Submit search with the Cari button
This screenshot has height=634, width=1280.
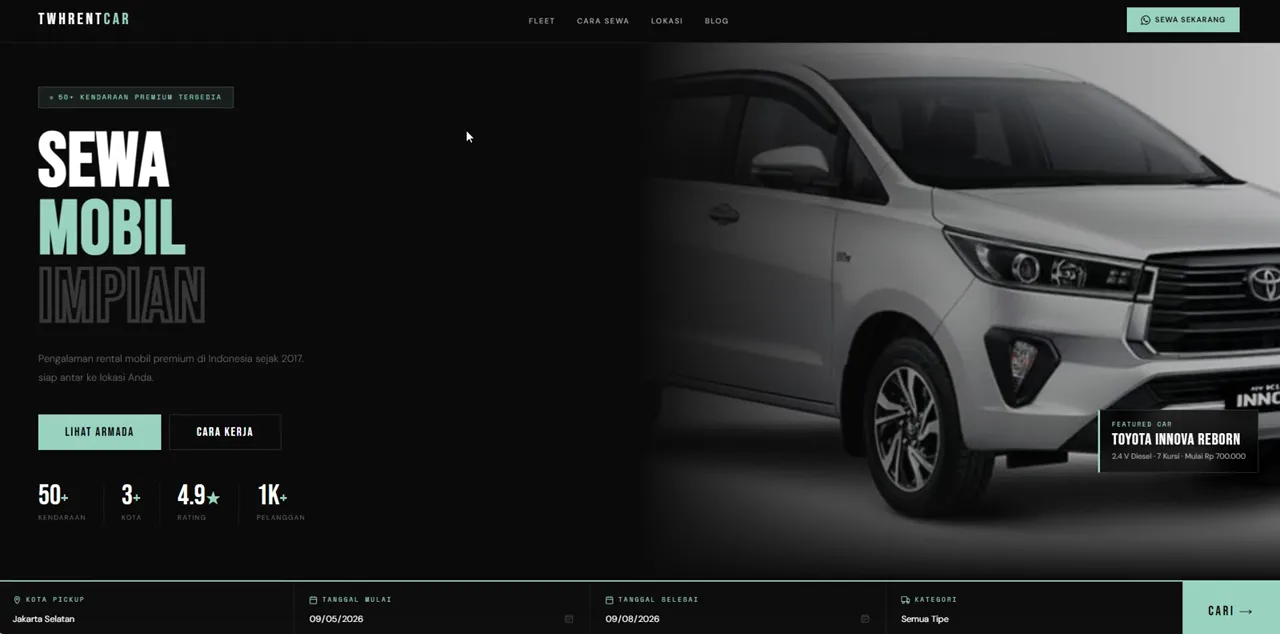coord(1231,609)
